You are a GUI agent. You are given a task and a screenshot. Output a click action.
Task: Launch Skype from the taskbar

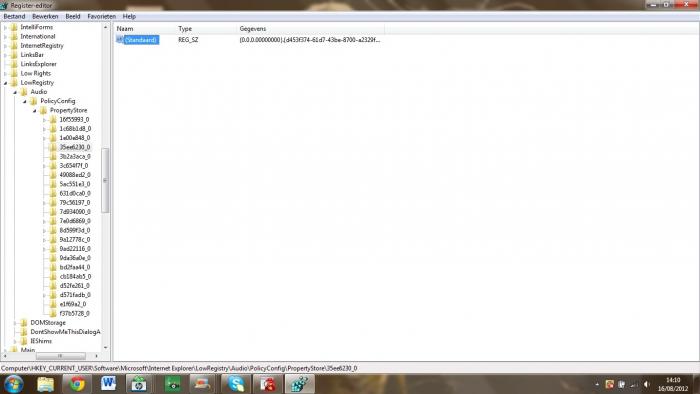click(x=235, y=384)
